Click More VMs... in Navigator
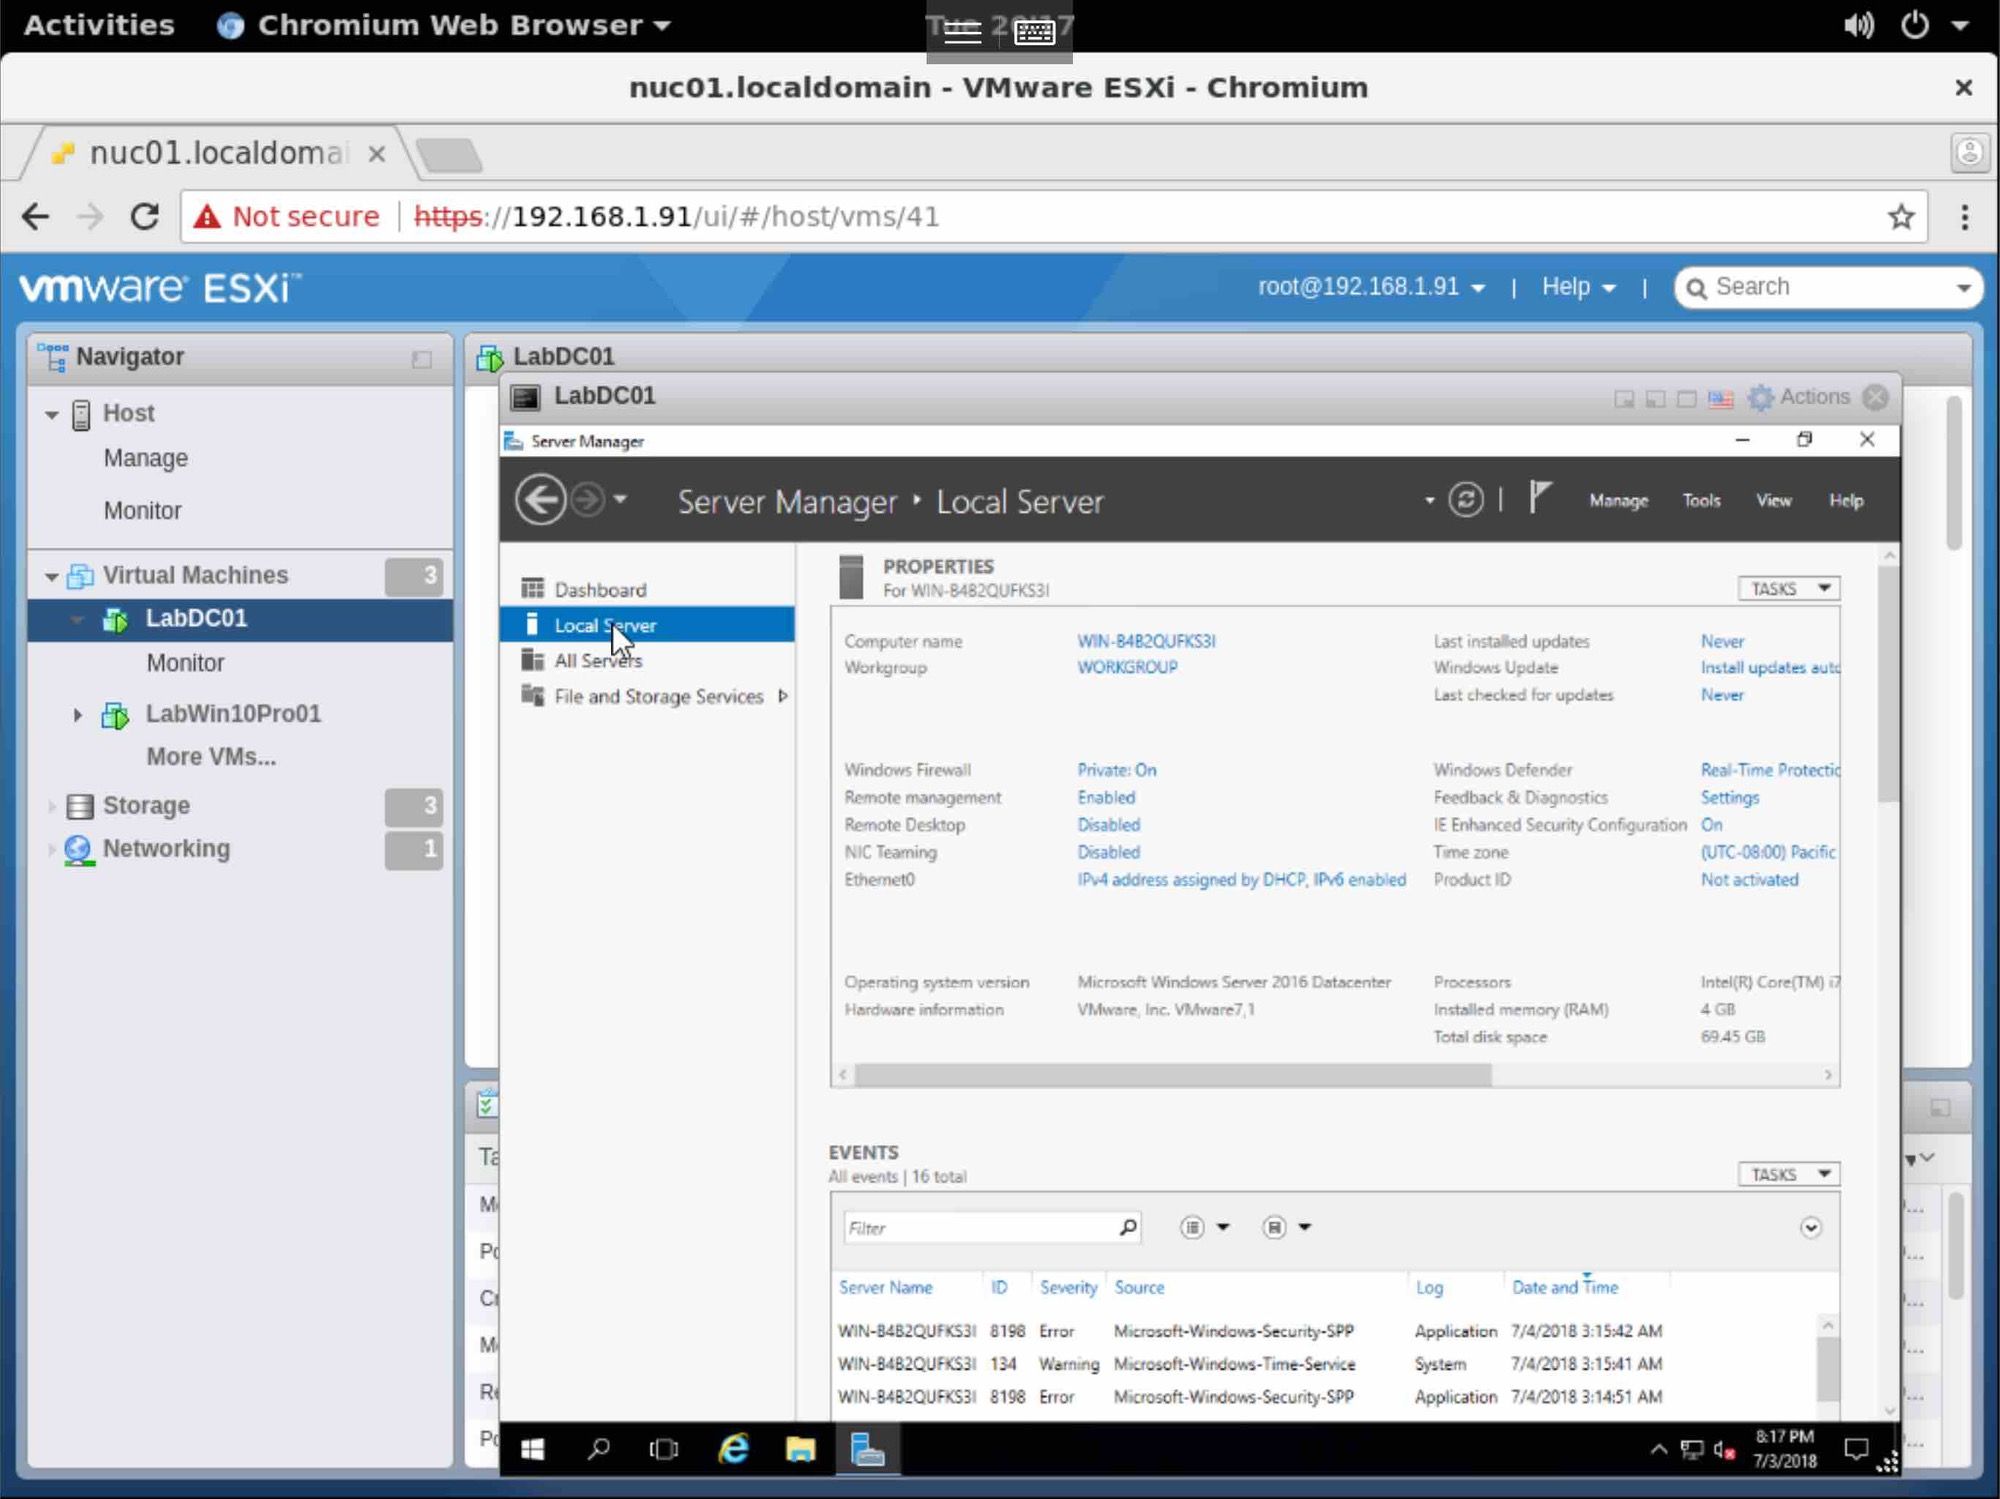 [x=211, y=757]
